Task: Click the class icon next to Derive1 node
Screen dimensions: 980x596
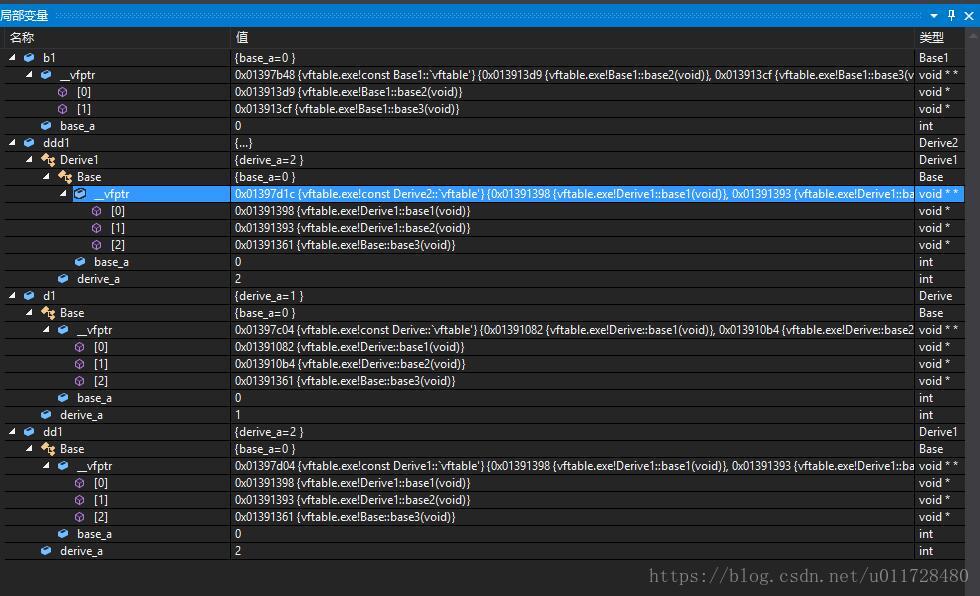Action: [49, 159]
